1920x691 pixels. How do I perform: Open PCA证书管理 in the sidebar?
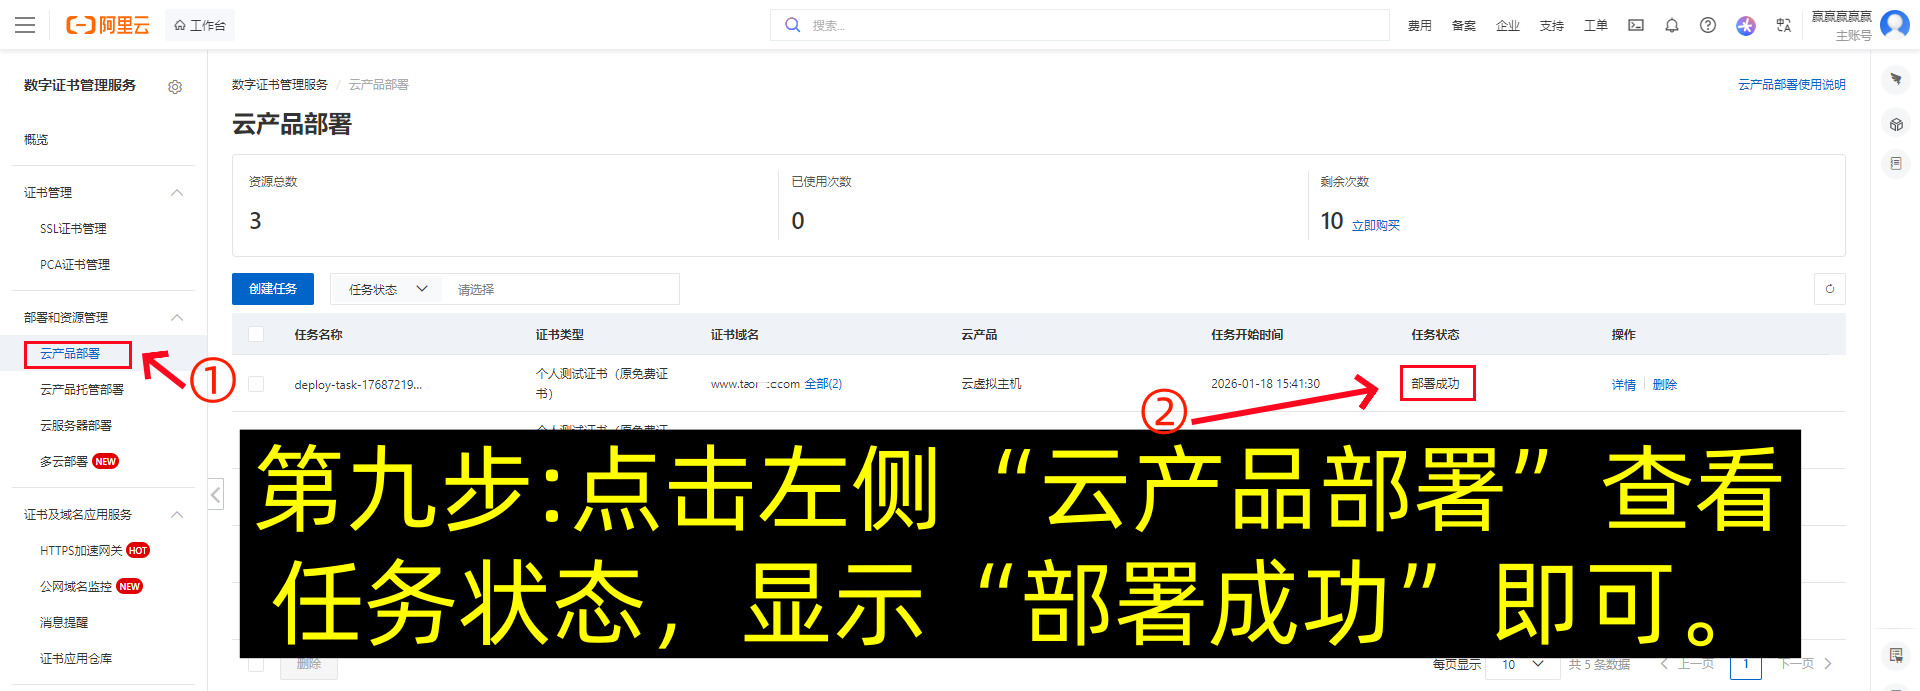pyautogui.click(x=75, y=265)
